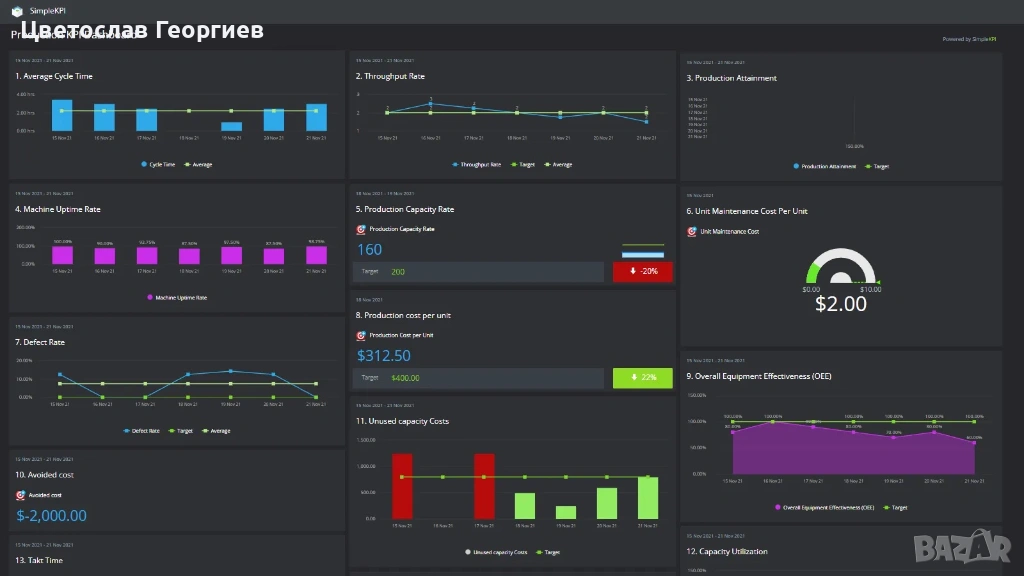Click the green up-arrow 22% indicator
1024x576 pixels.
[x=642, y=378]
